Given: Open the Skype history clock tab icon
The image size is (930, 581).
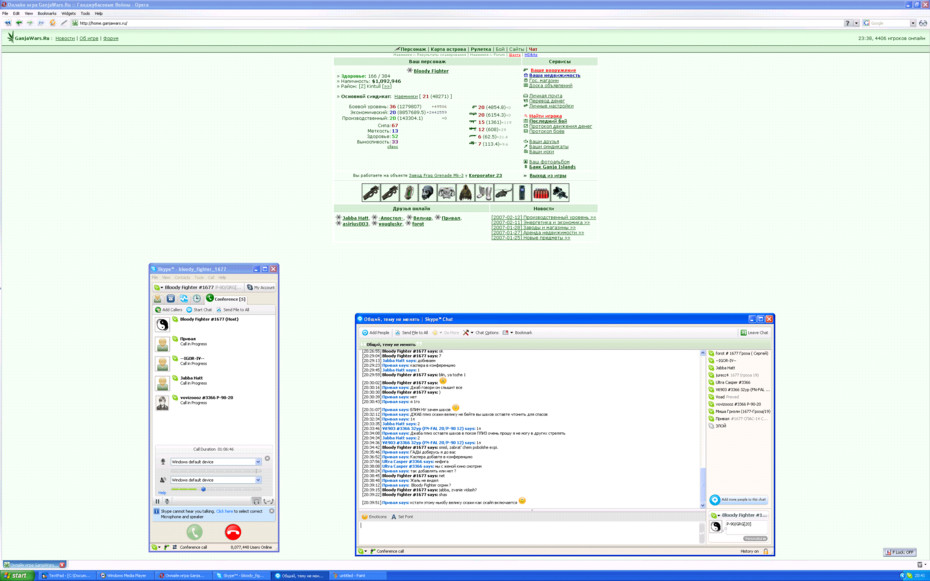Looking at the screenshot, I should (x=196, y=299).
